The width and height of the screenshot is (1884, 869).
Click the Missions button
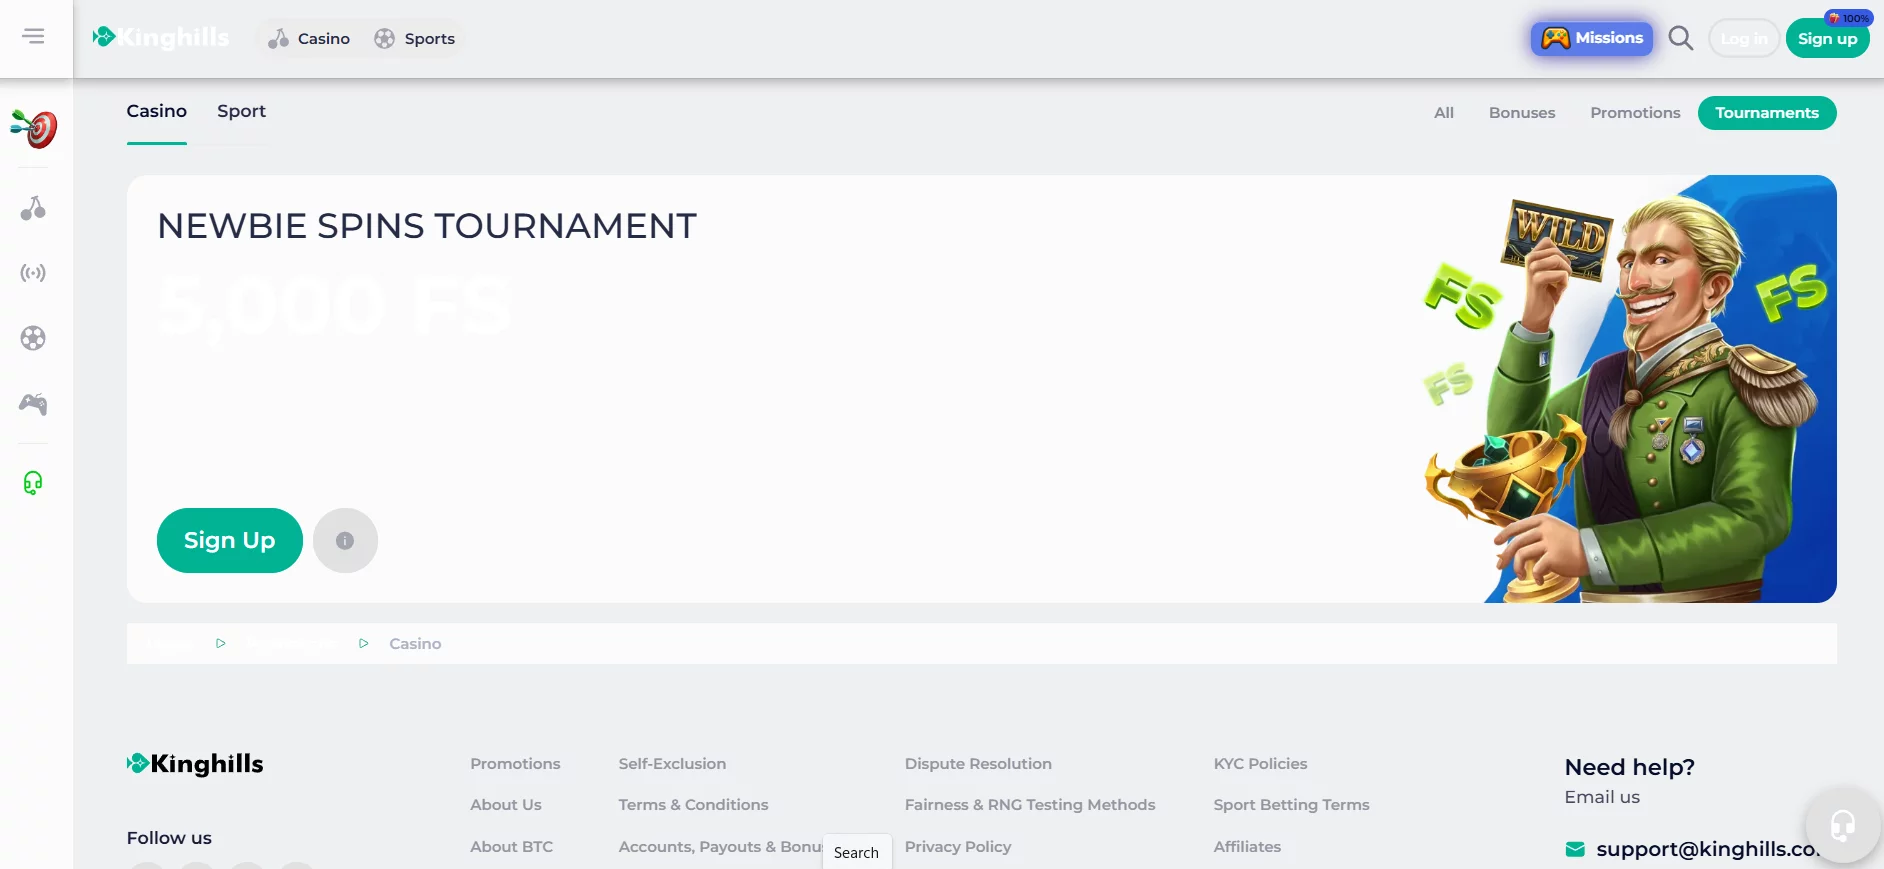[1592, 38]
